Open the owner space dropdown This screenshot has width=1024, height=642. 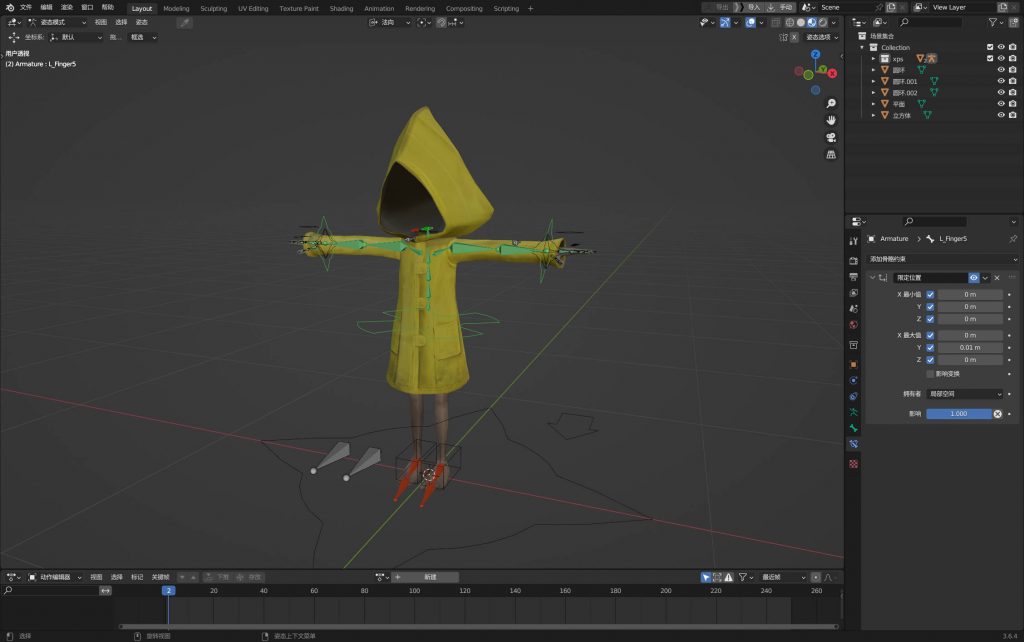click(x=965, y=394)
